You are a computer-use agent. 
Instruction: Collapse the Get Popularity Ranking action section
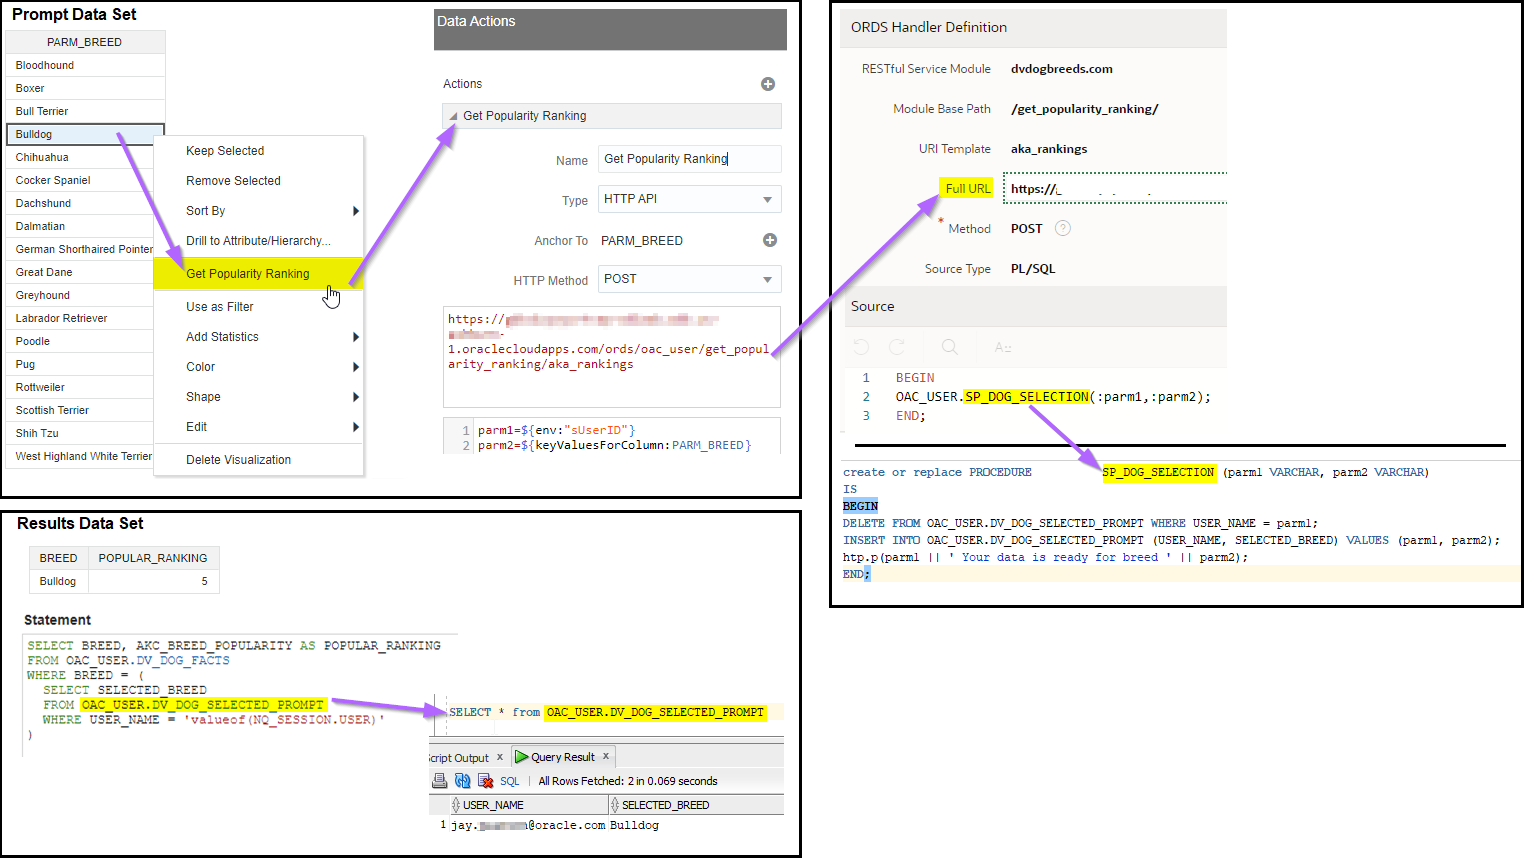453,116
